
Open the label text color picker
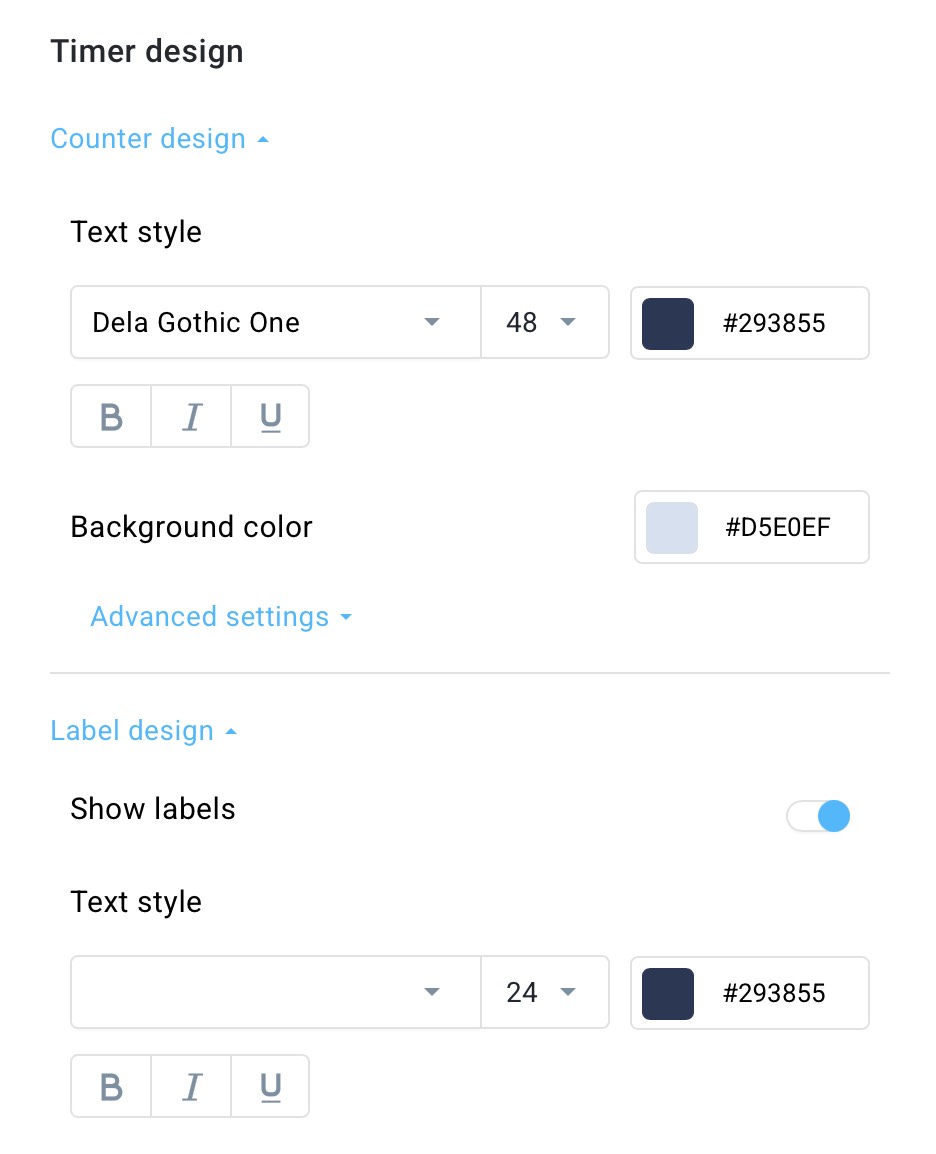pyautogui.click(x=668, y=993)
